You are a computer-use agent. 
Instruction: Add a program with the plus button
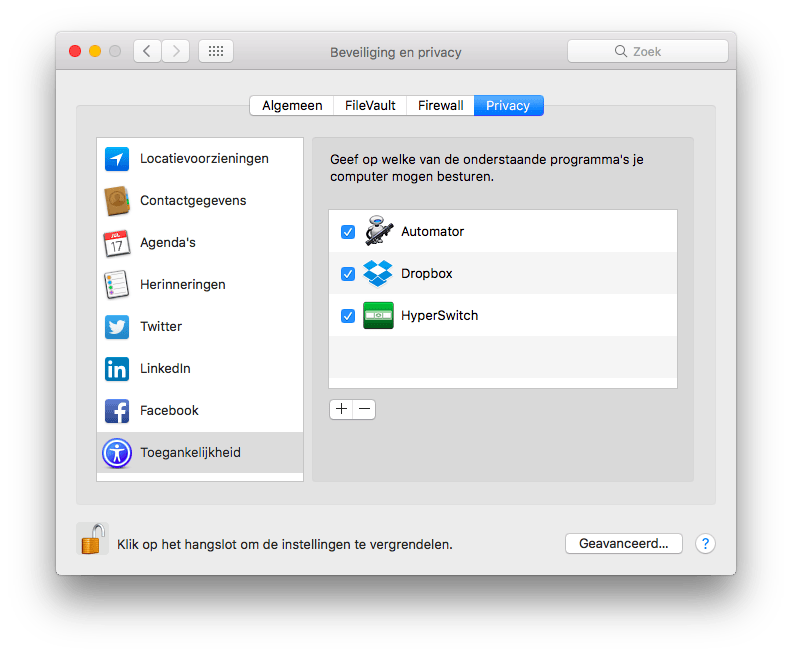[x=341, y=409]
